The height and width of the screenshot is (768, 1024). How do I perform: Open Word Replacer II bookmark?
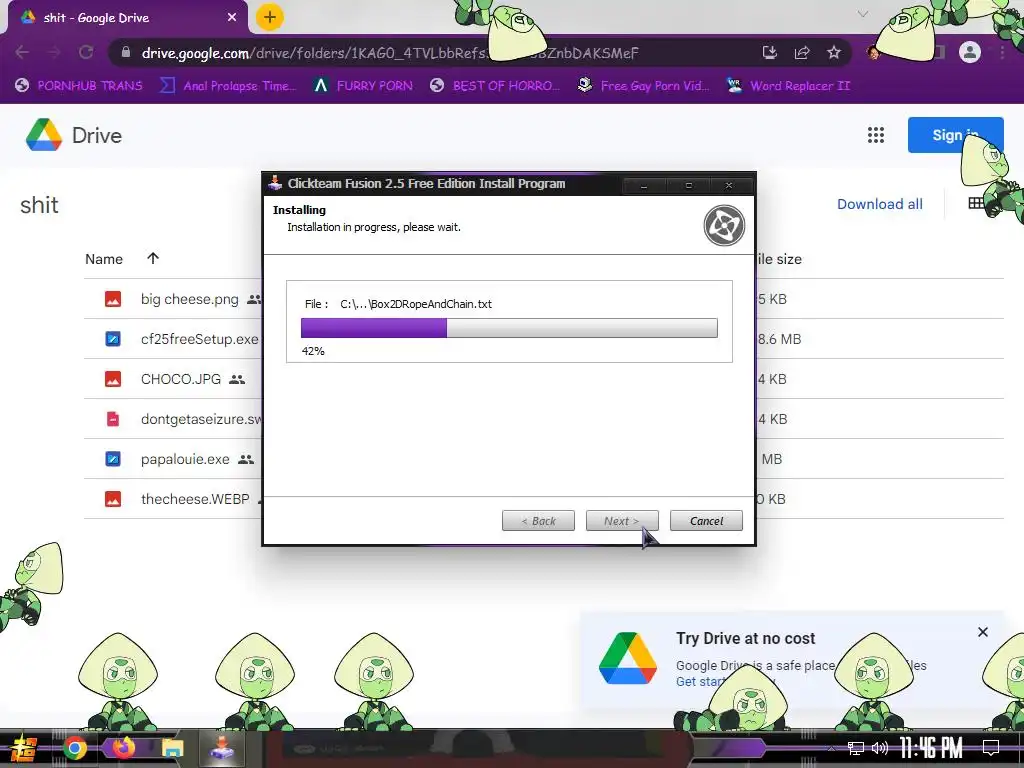coord(789,86)
